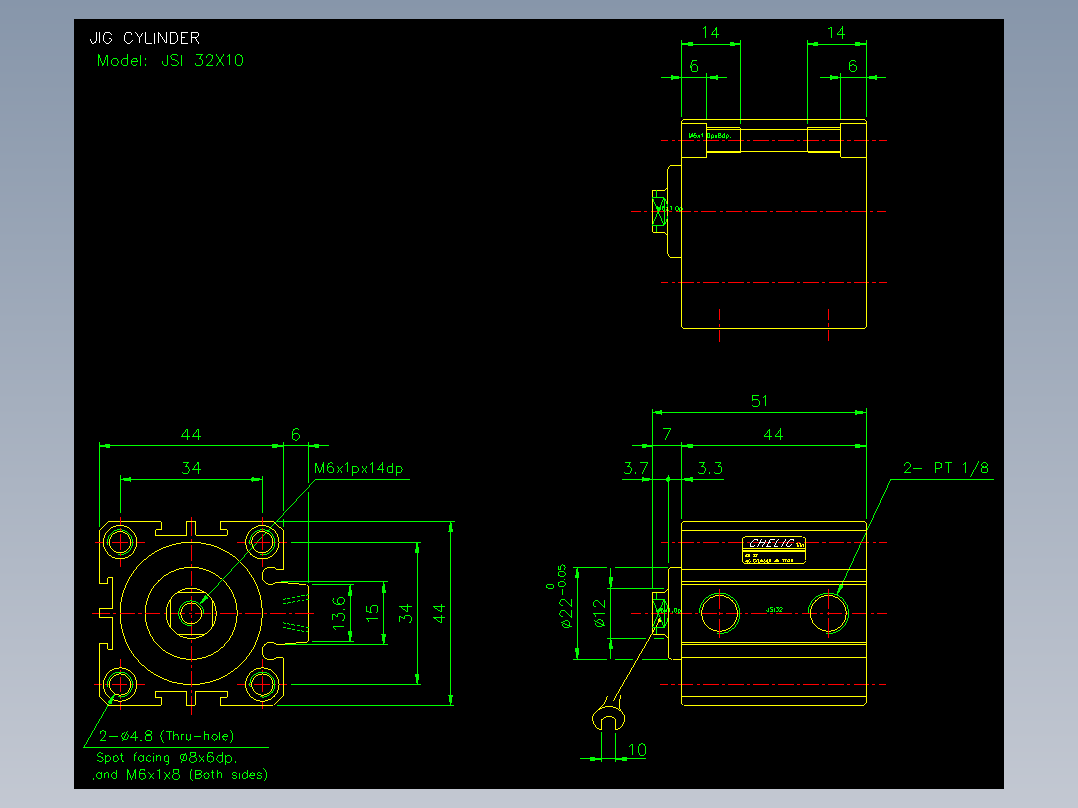Select the "2-ø4.8 (Thru-hole)" note
The image size is (1078, 808).
[166, 736]
